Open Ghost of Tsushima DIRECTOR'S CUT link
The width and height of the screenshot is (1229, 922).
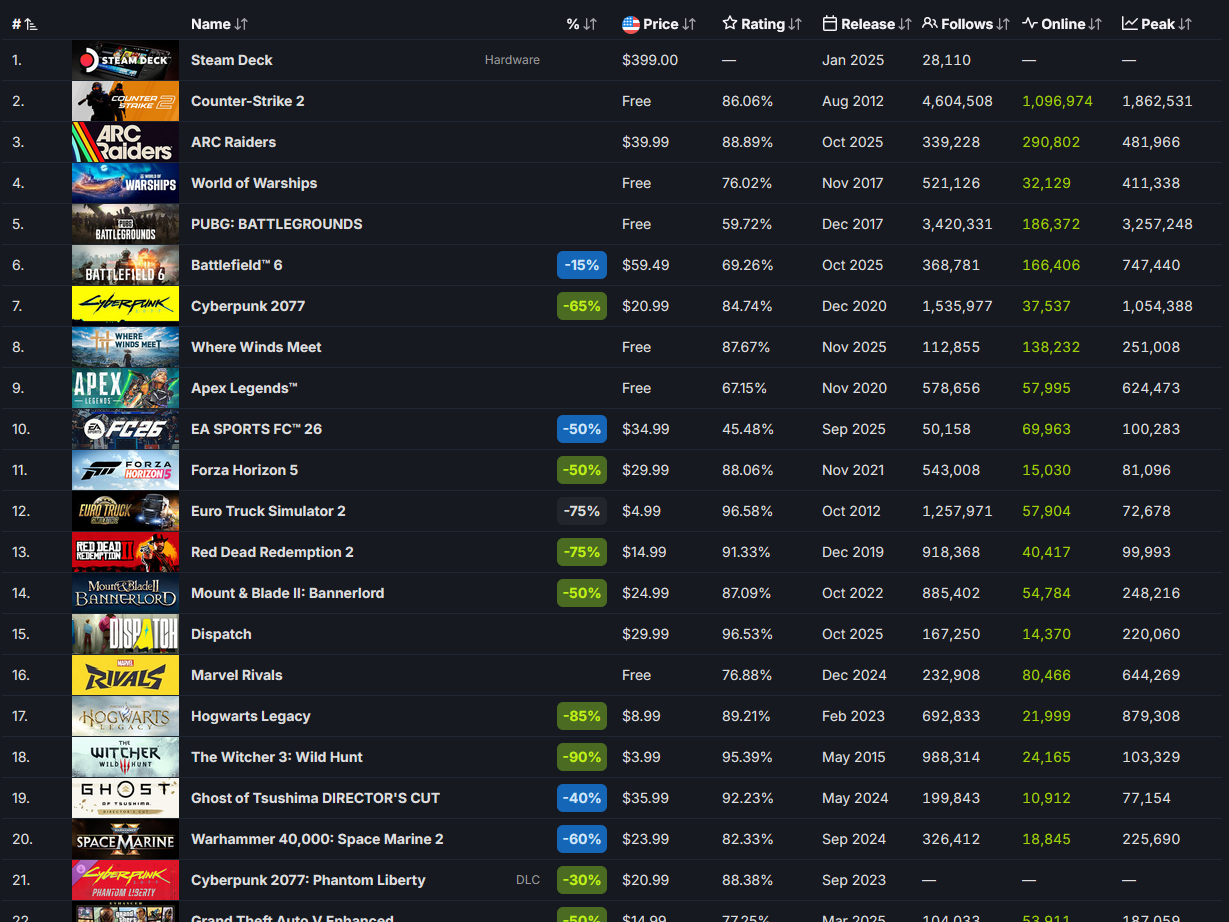(x=316, y=798)
